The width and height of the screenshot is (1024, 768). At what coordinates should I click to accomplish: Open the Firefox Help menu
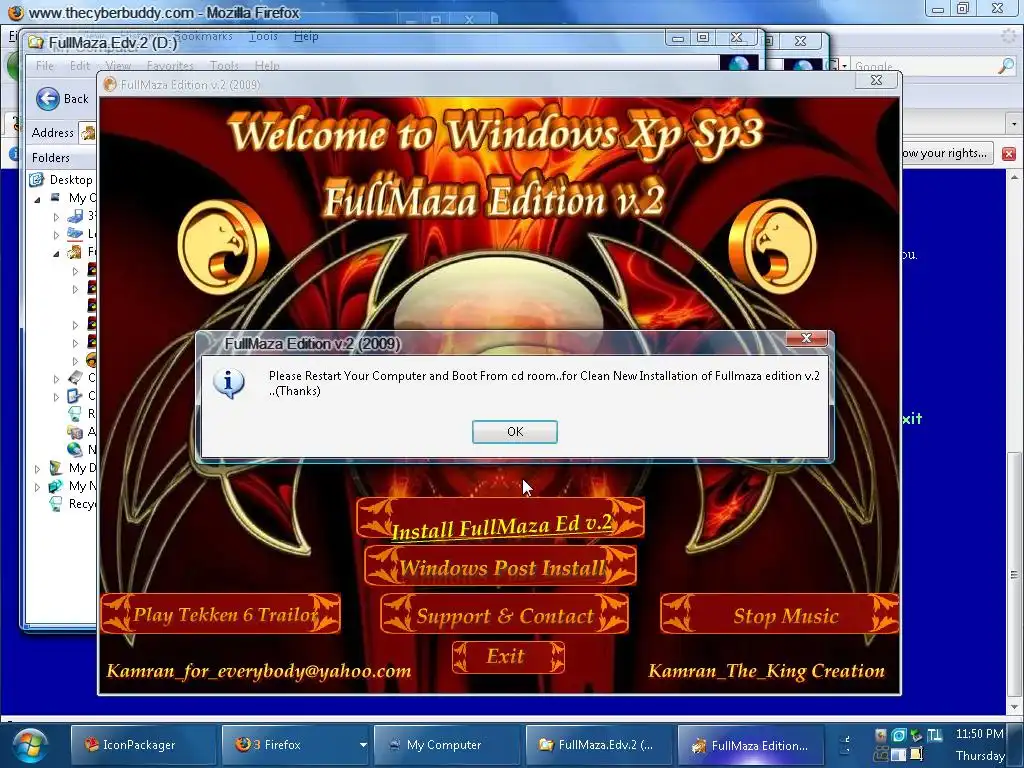pos(306,37)
